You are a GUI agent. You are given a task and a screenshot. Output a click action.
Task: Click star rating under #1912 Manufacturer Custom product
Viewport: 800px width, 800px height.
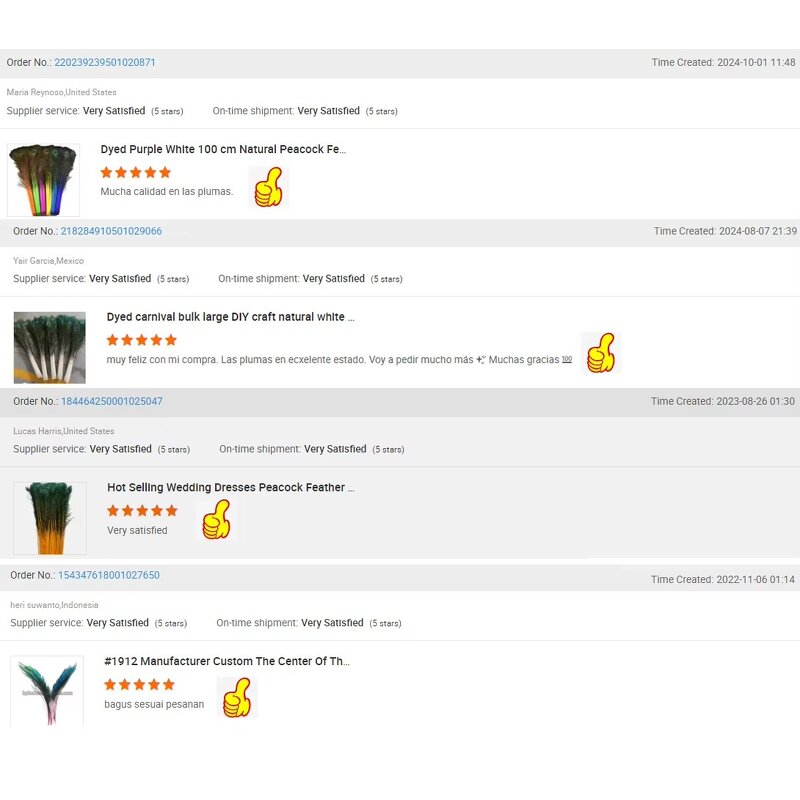click(x=139, y=684)
